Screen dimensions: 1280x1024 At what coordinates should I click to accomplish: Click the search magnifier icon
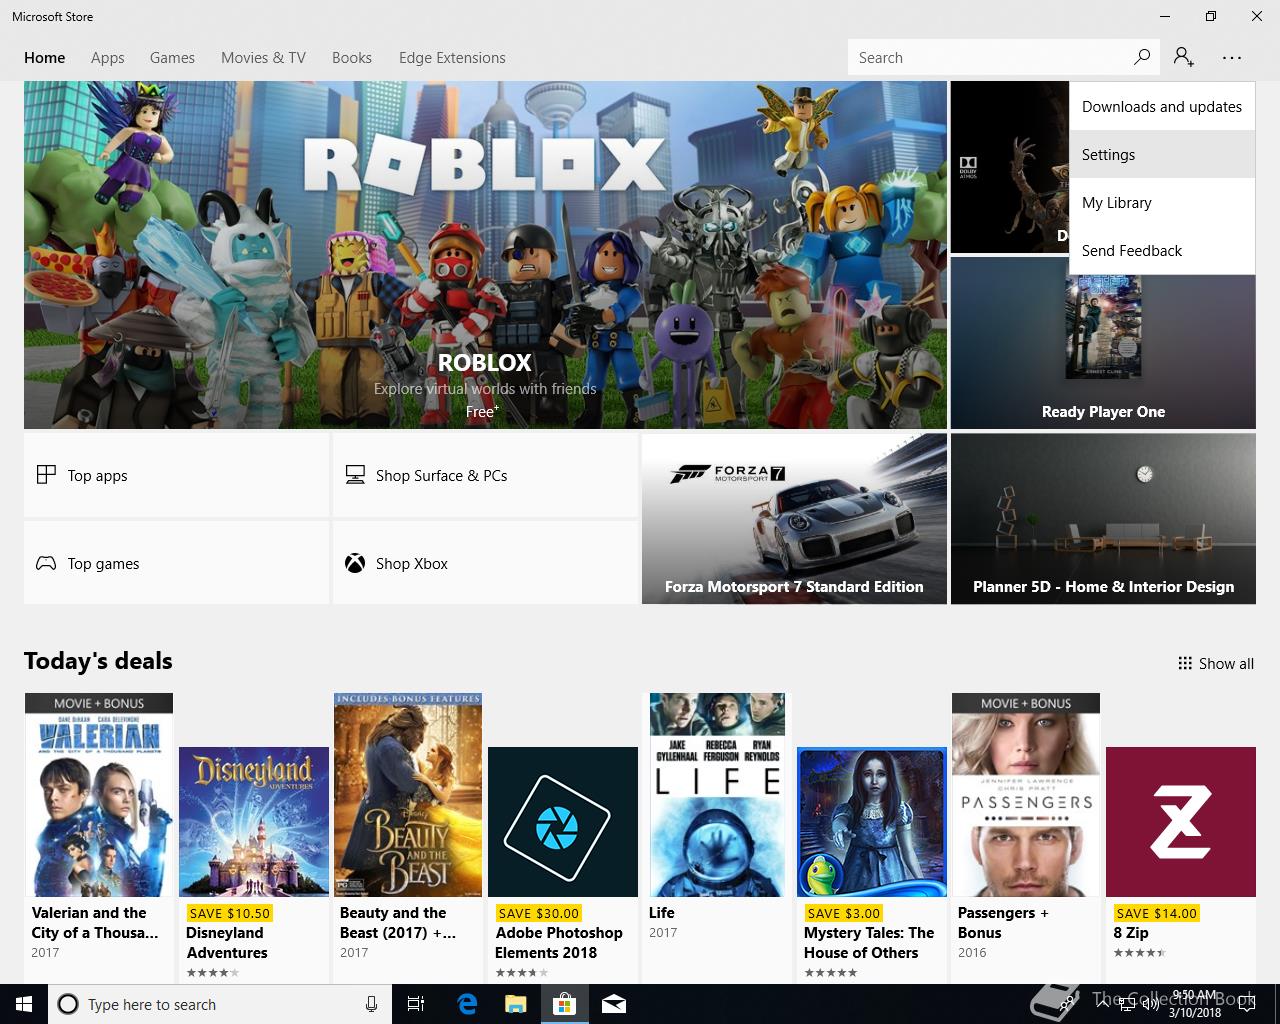tap(1141, 57)
